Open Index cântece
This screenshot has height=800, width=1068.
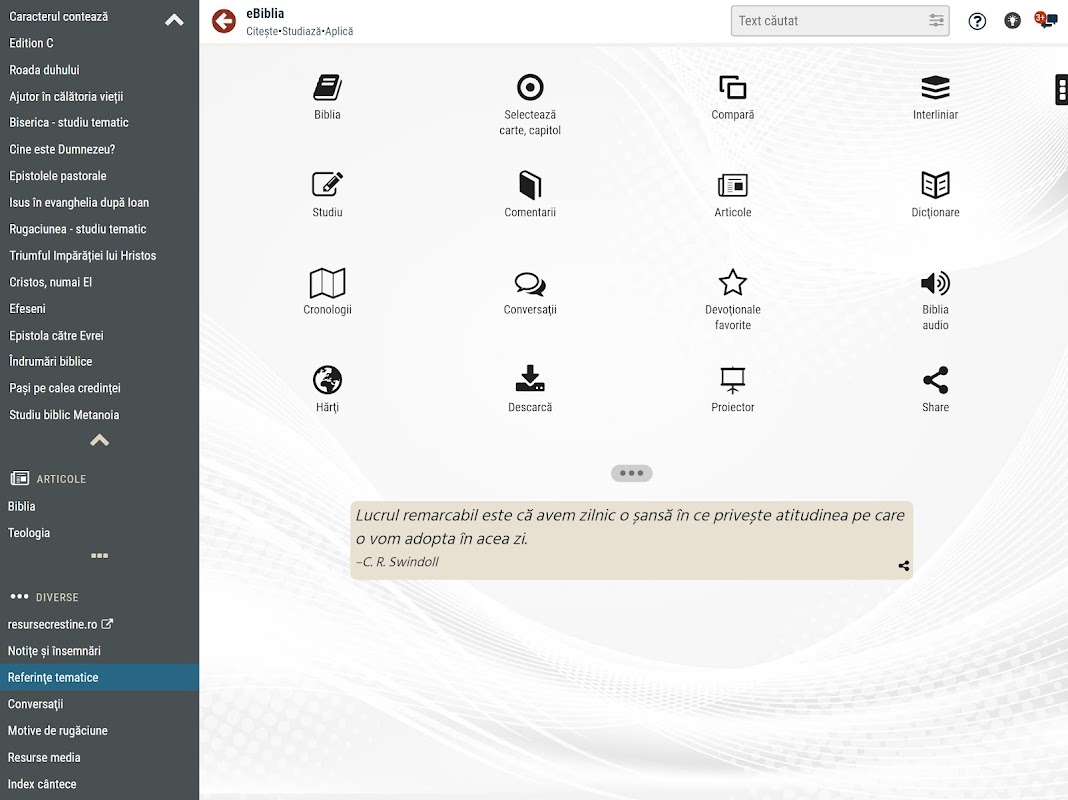[42, 784]
